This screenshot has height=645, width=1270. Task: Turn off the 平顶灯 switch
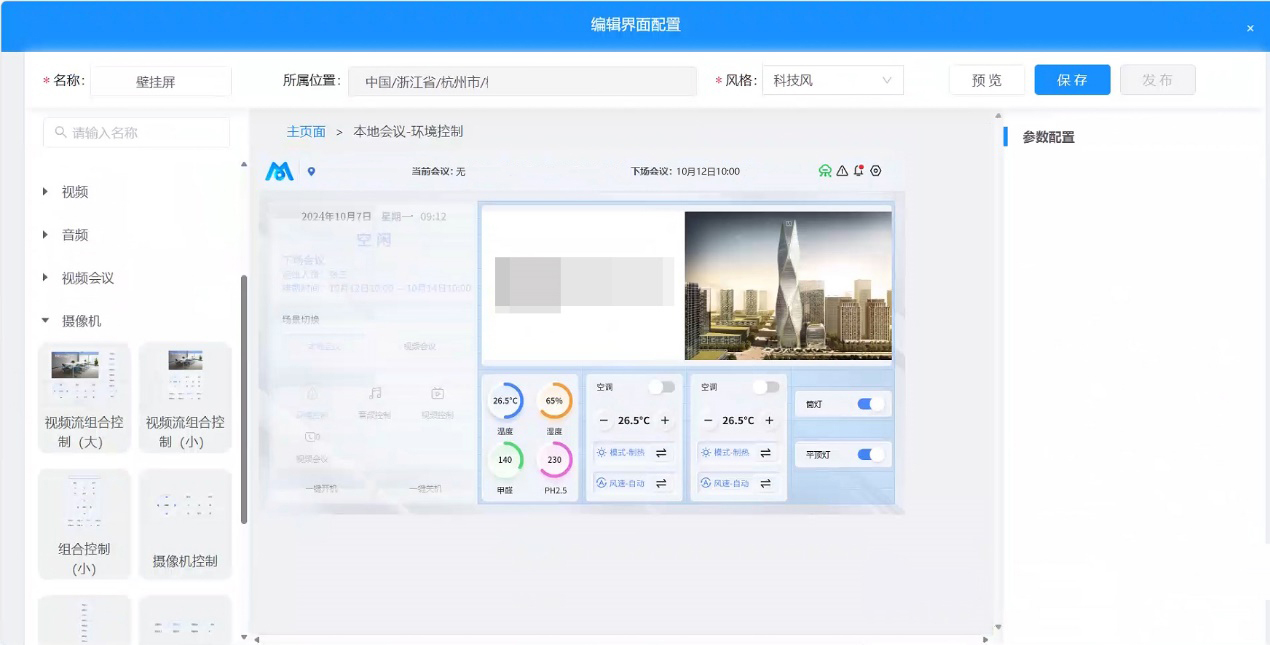pyautogui.click(x=870, y=455)
